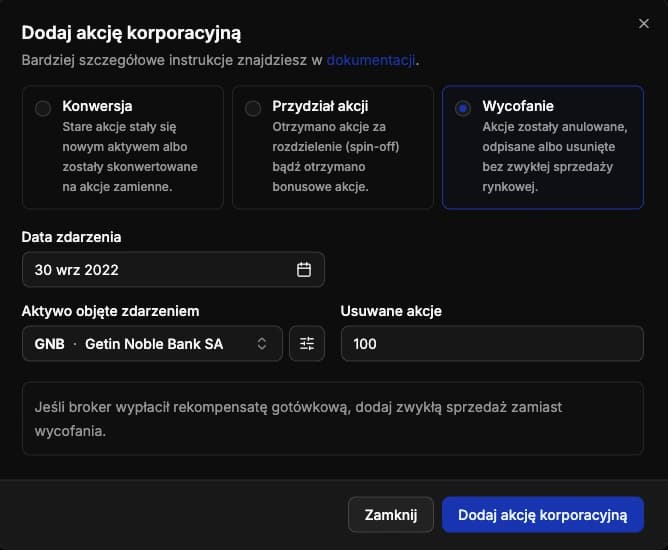Viewport: 668px width, 550px height.
Task: Click the dialog title Dodaj akcję korporacyjną
Action: 131,33
